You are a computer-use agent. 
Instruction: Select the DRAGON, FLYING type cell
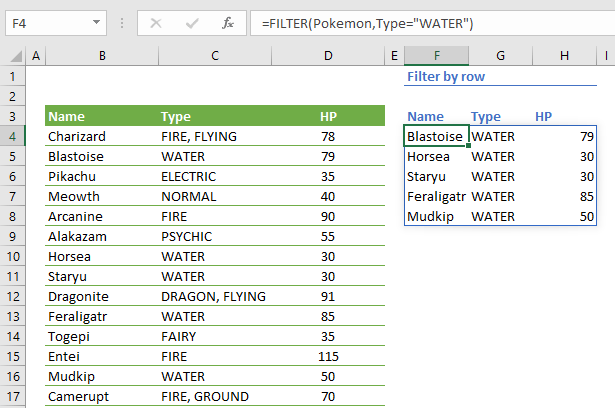(x=215, y=296)
